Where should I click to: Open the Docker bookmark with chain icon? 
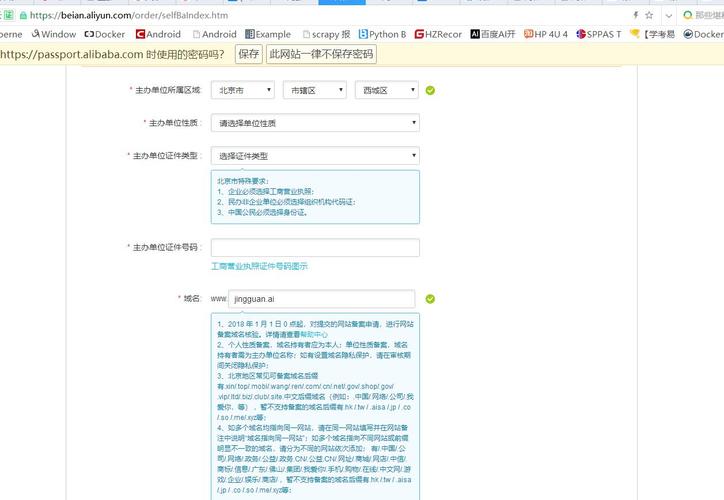point(104,34)
